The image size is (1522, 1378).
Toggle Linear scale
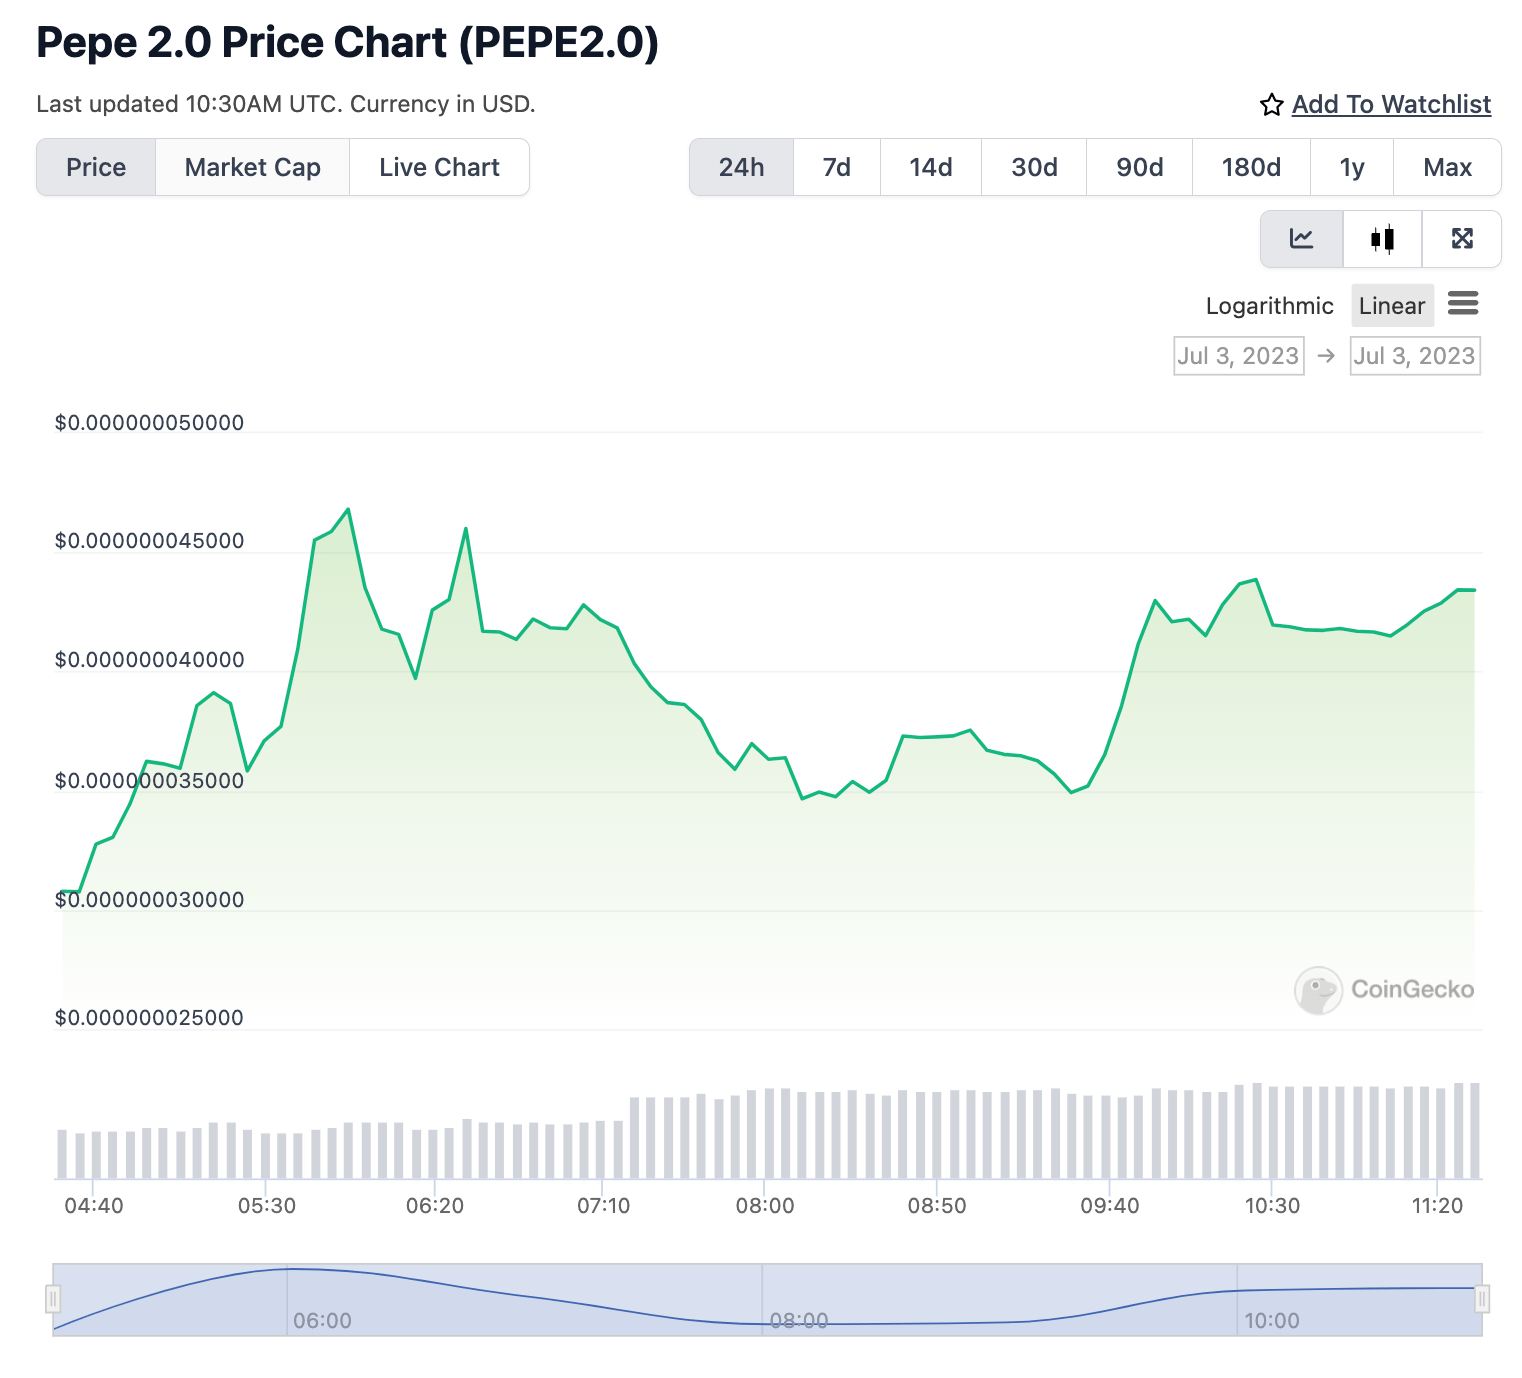tap(1392, 306)
